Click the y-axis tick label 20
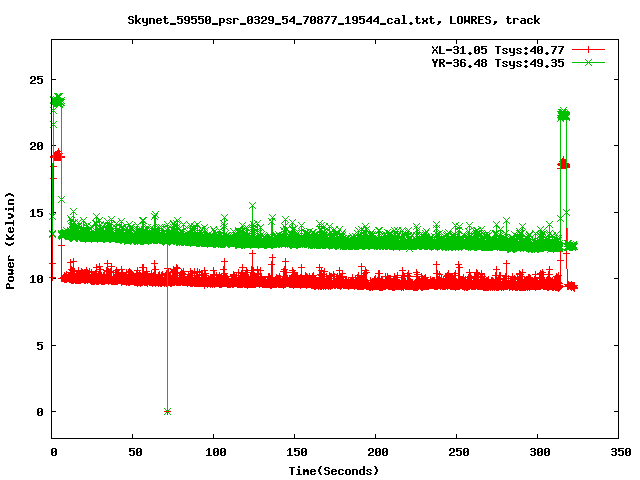The height and width of the screenshot is (480, 640). [x=36, y=146]
